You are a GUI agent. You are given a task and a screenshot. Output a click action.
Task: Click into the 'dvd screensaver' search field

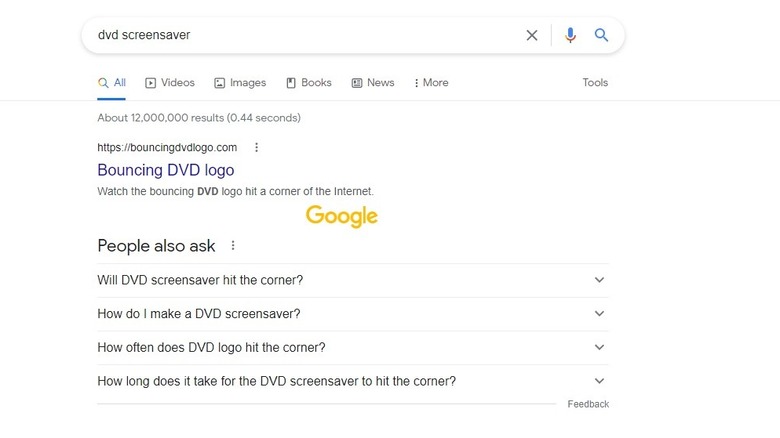point(300,35)
